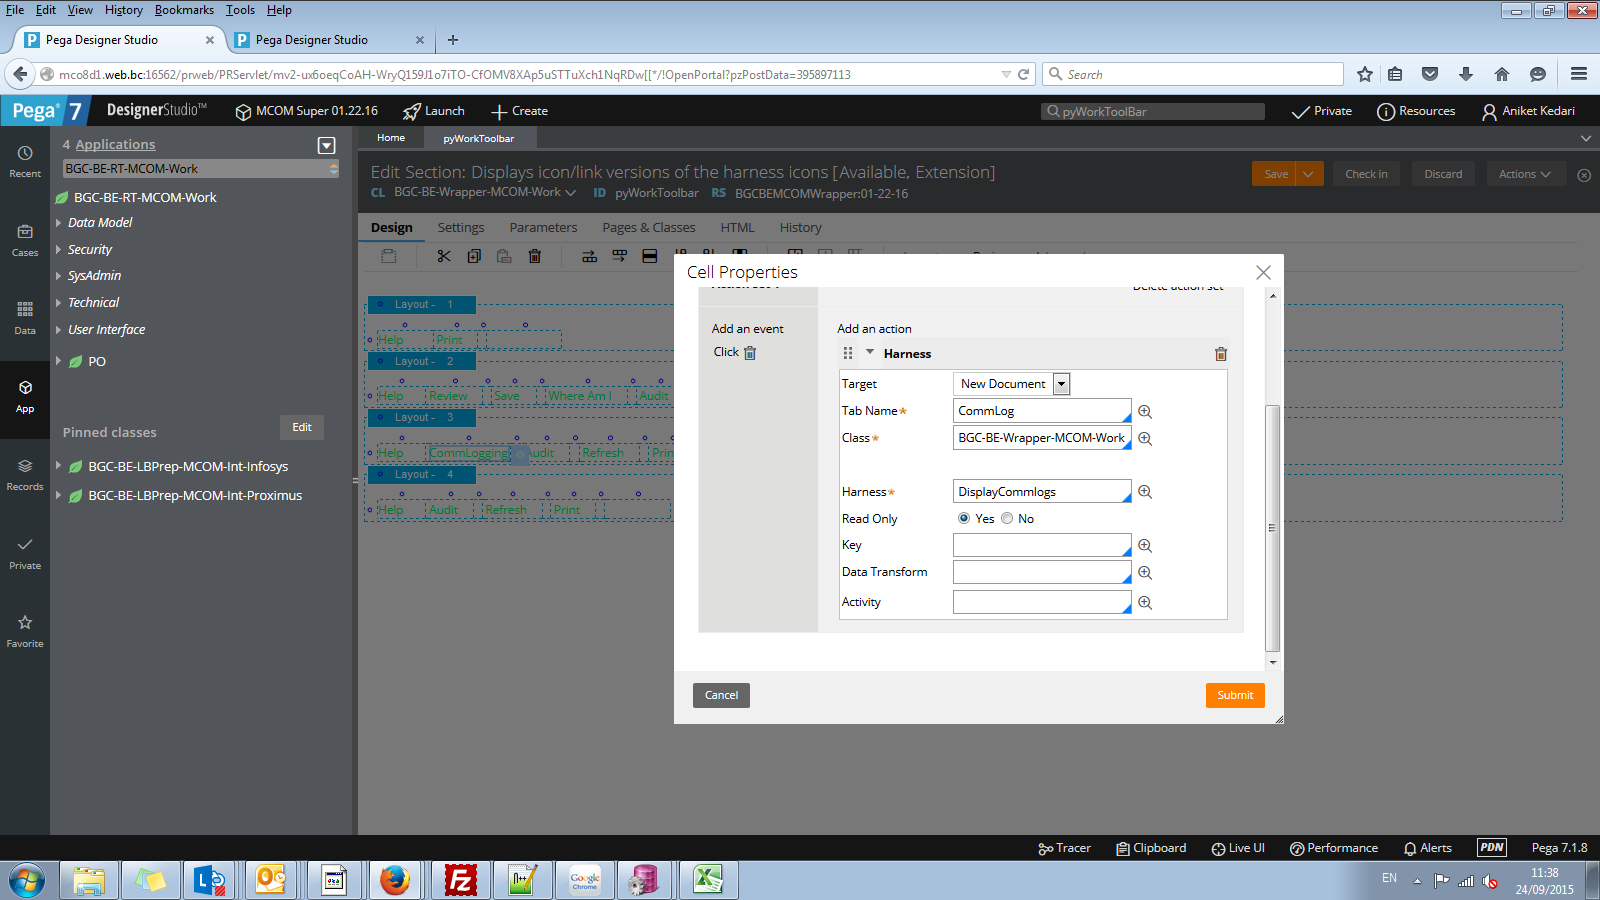This screenshot has height=900, width=1600.
Task: Open the Tracer tool
Action: click(x=1064, y=848)
